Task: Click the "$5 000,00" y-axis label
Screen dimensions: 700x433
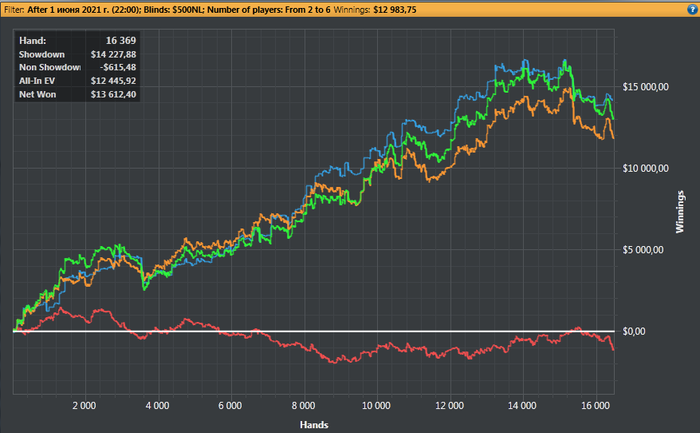Action: [643, 250]
